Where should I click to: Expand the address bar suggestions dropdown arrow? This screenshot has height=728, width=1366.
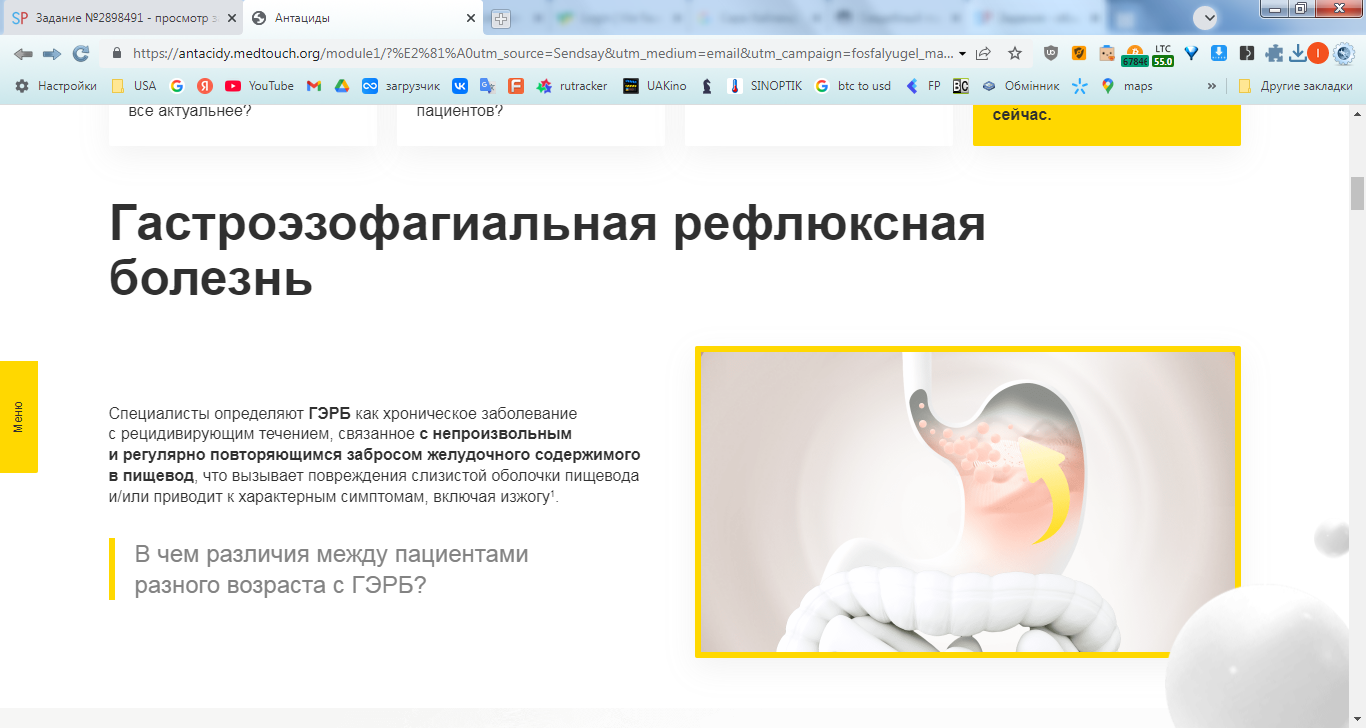[962, 54]
